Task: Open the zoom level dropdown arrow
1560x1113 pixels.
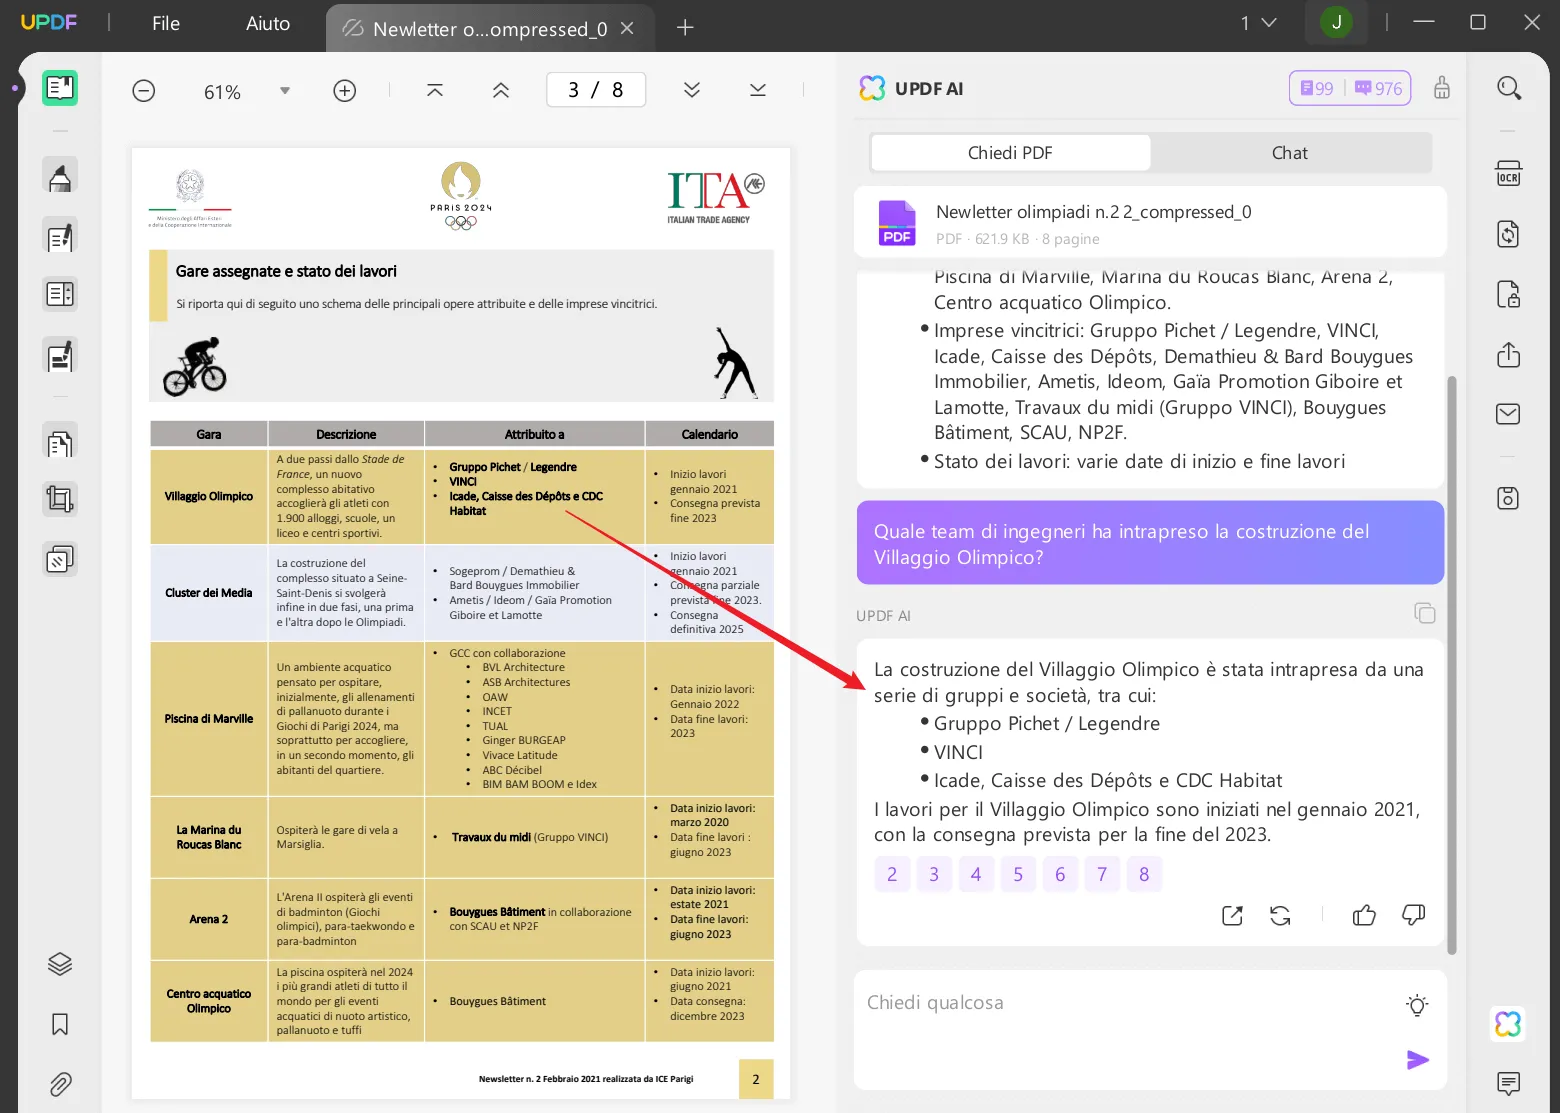Action: (285, 91)
